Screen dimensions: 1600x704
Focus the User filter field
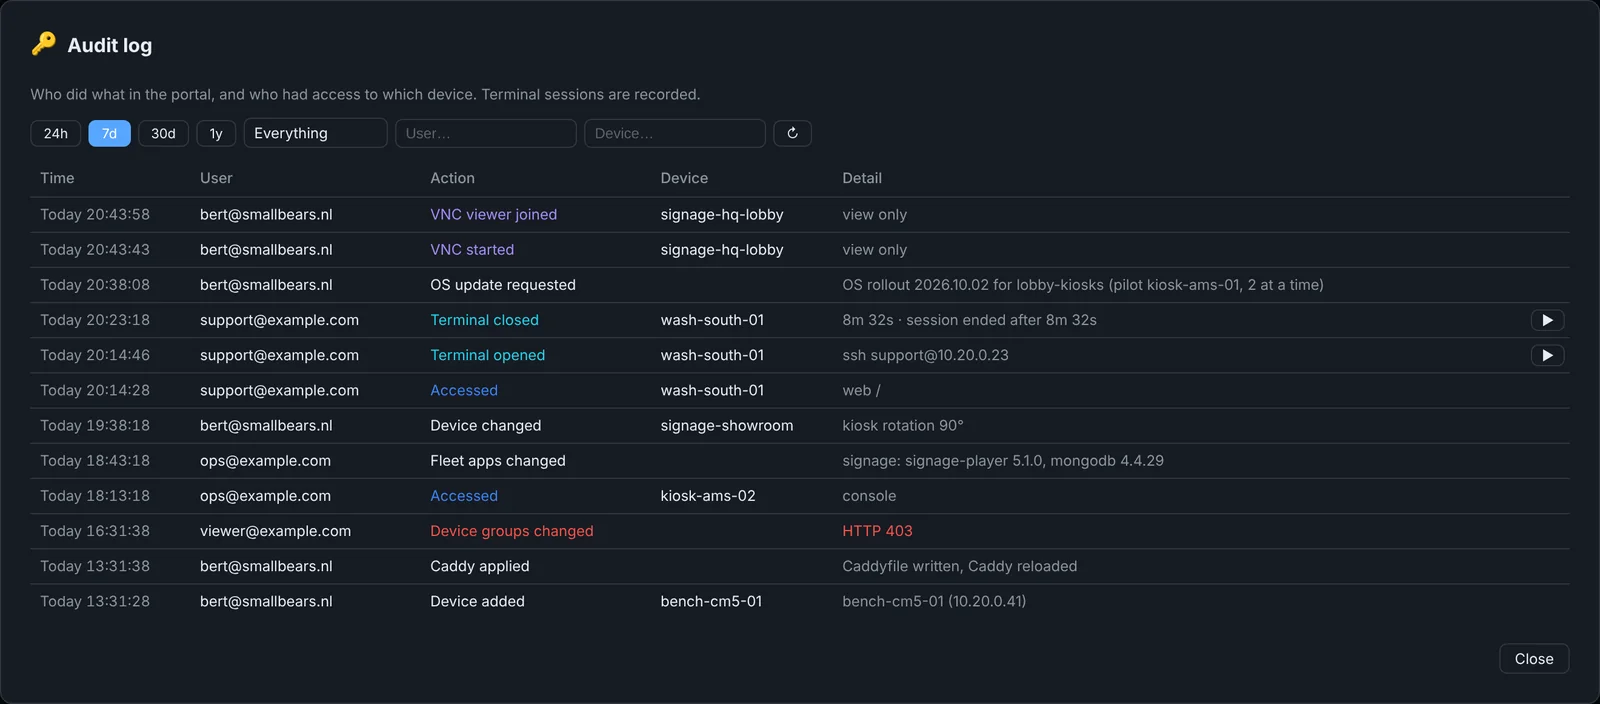[x=486, y=133]
